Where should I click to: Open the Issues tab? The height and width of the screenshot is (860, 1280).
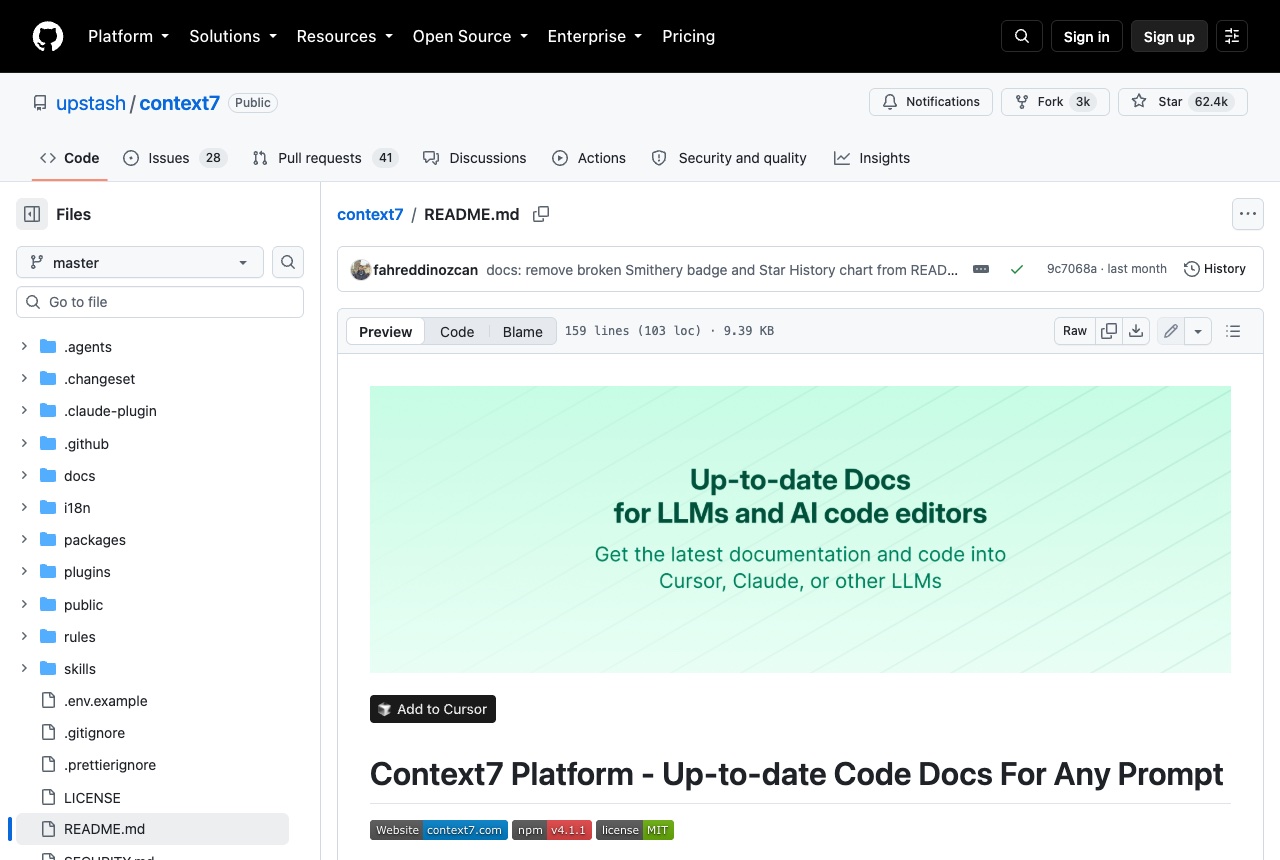click(x=175, y=158)
